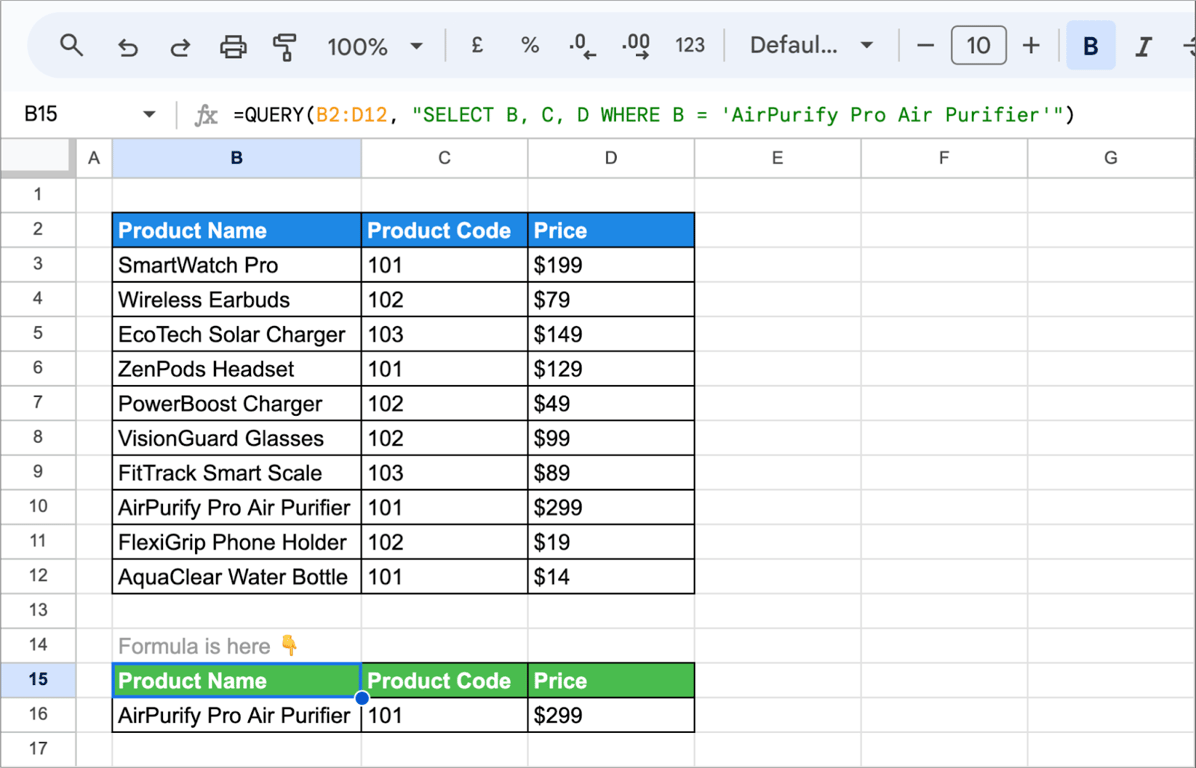Select row 15 header
The height and width of the screenshot is (768, 1196).
point(37,680)
